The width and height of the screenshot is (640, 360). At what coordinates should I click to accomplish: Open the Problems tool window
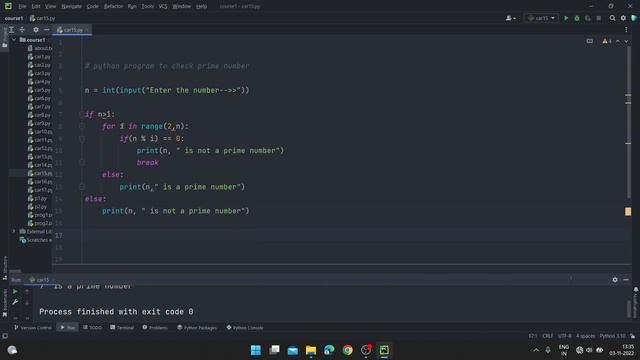(155, 328)
